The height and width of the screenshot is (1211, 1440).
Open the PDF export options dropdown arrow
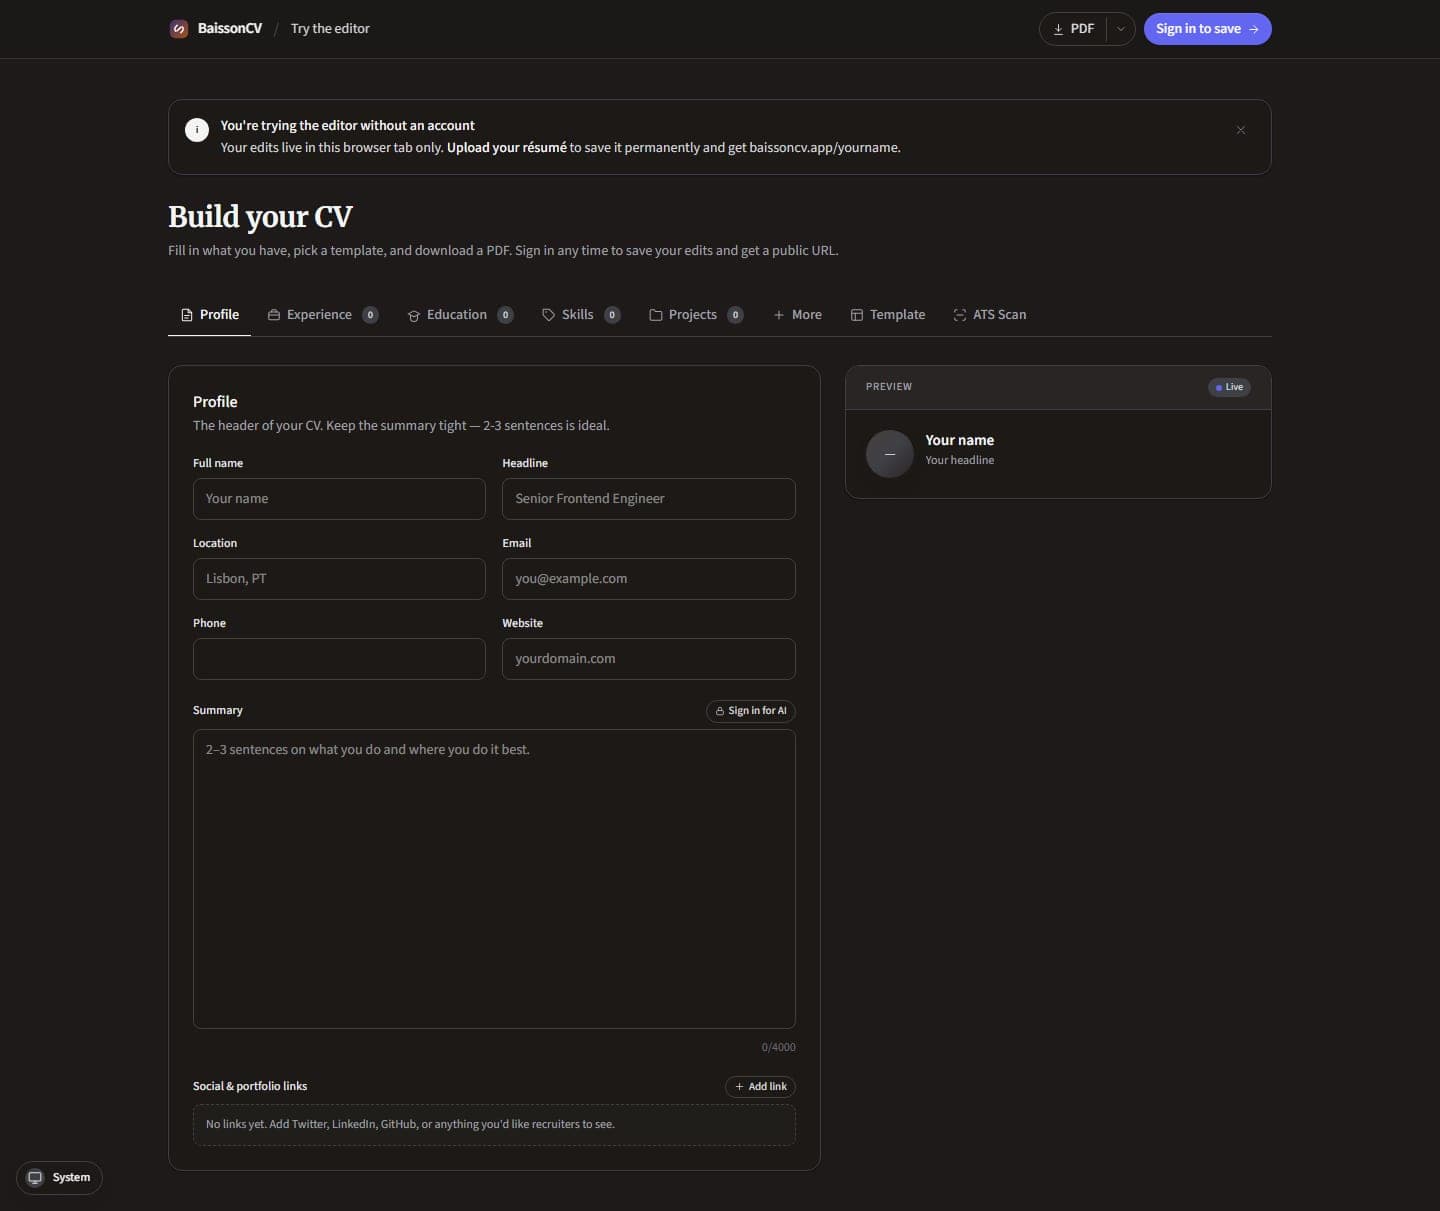1121,29
